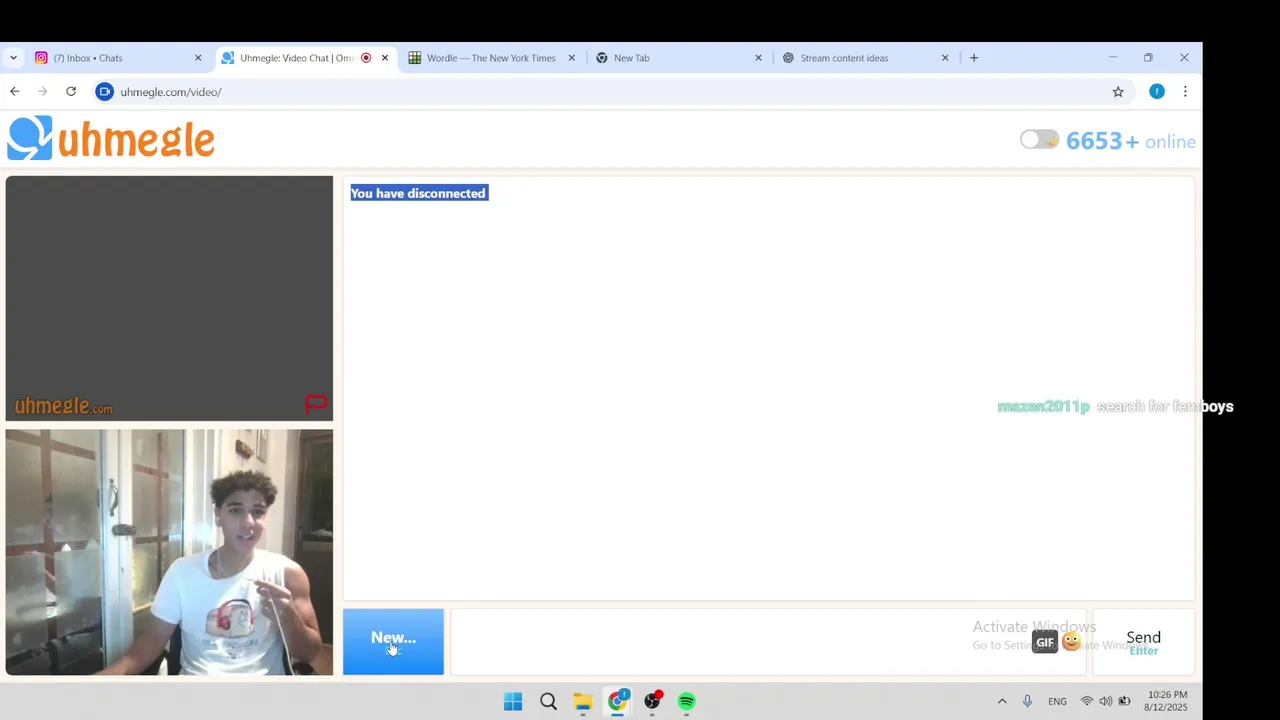Close the Instagram Inbox tab
Image resolution: width=1280 pixels, height=720 pixels.
pyautogui.click(x=198, y=58)
